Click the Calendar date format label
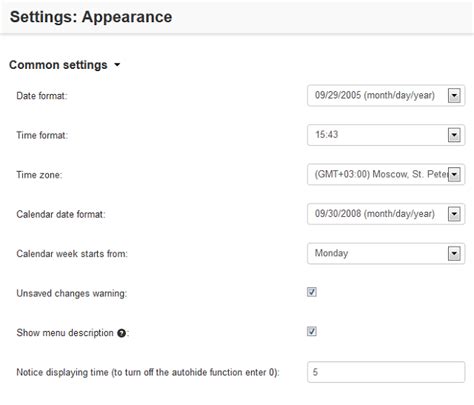Screen dimensions: 474x405 [61, 214]
